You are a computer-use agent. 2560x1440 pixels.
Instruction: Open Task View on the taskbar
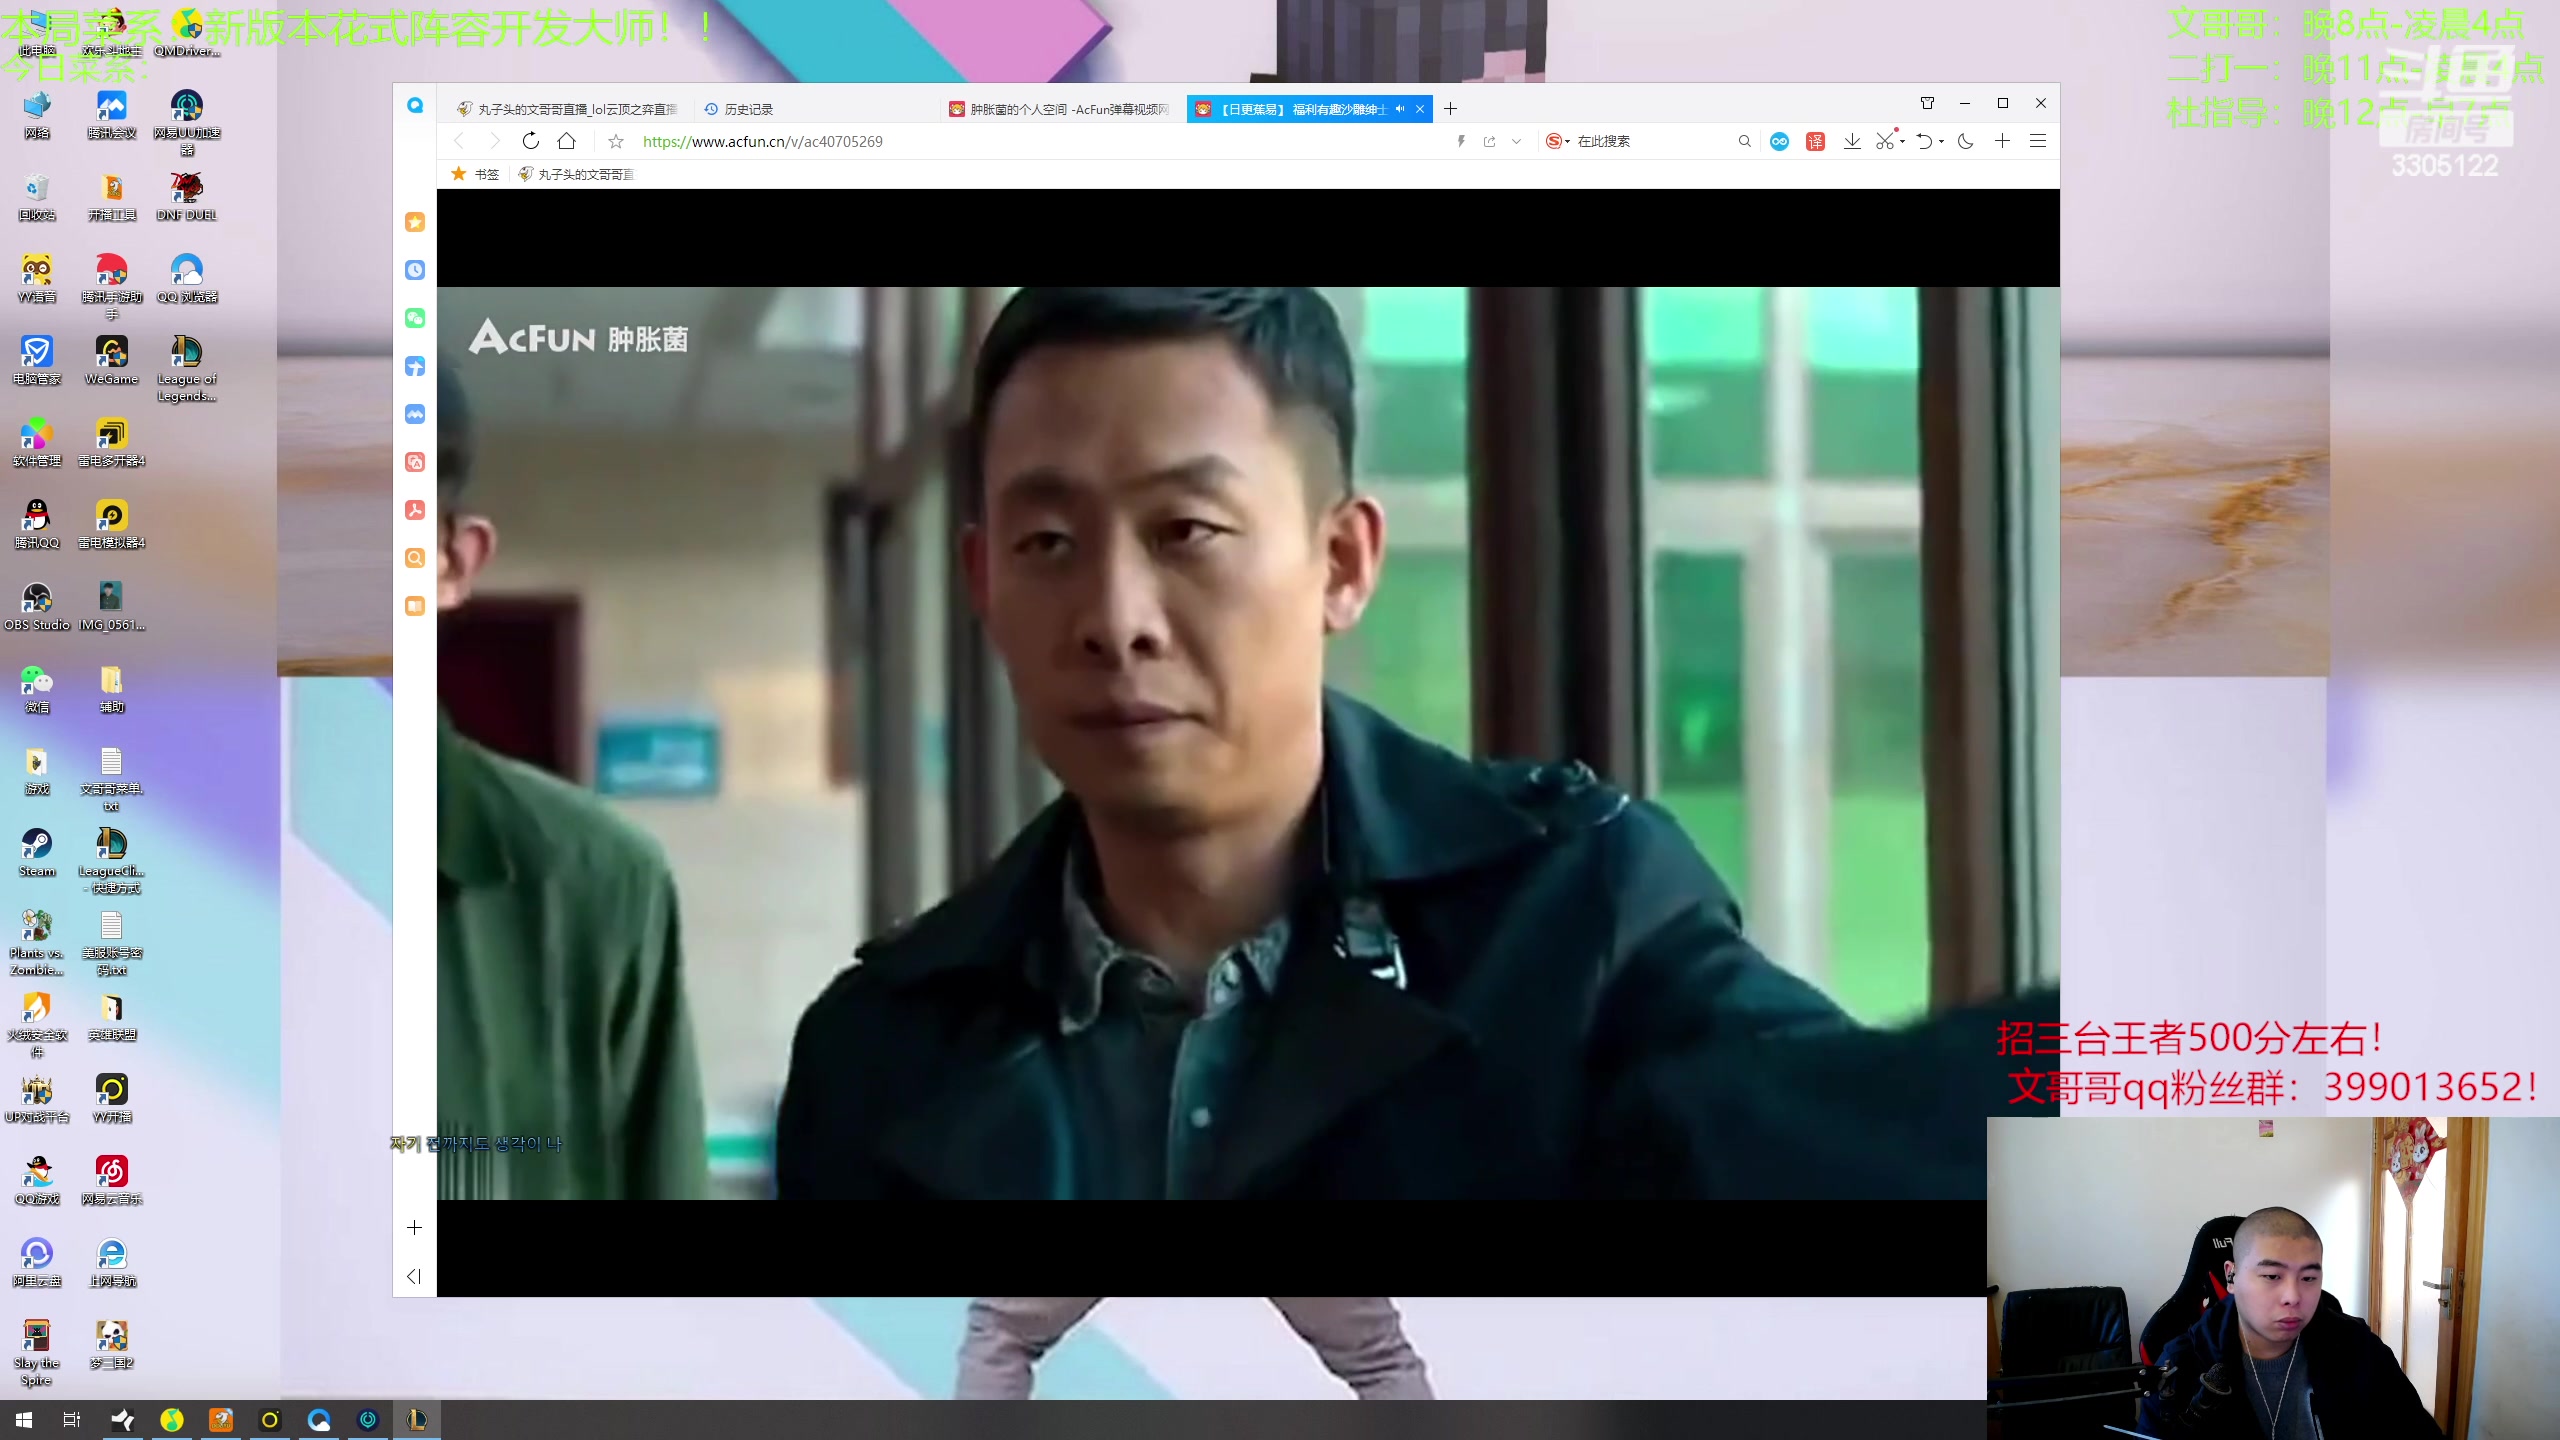click(72, 1420)
